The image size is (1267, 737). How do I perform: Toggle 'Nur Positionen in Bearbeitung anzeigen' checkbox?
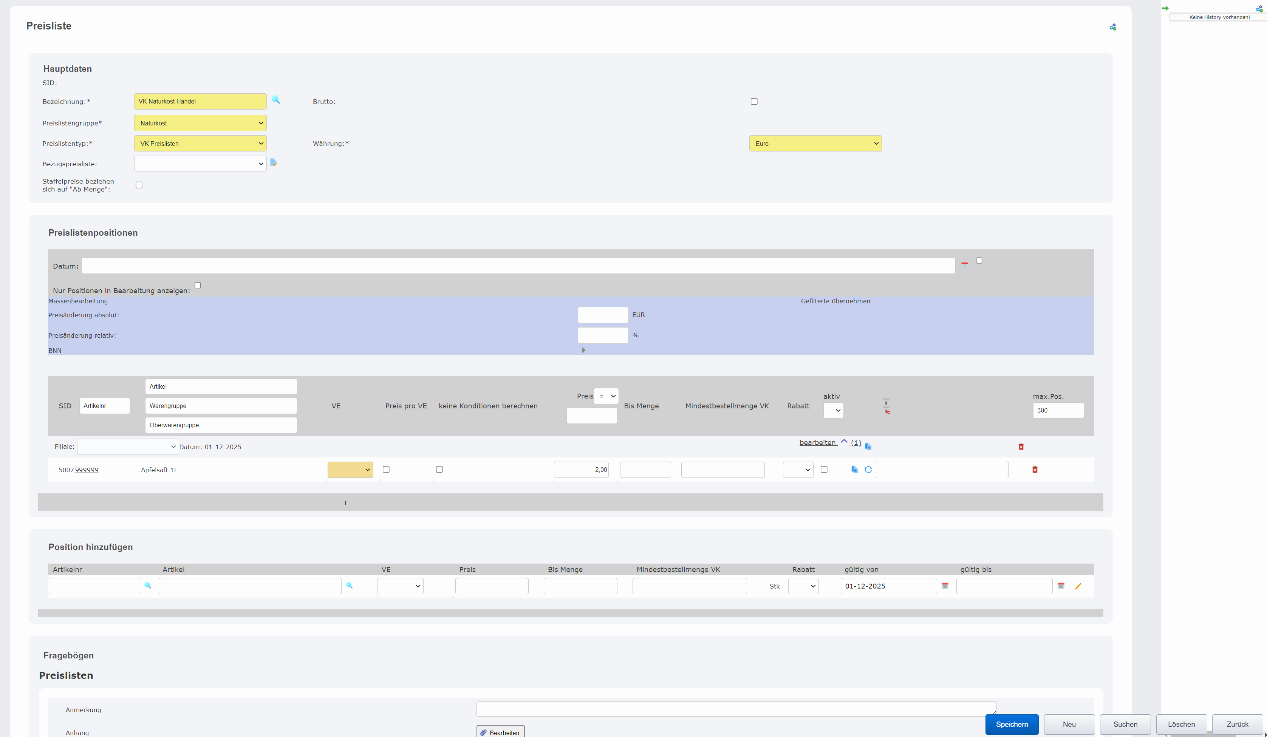click(x=198, y=286)
